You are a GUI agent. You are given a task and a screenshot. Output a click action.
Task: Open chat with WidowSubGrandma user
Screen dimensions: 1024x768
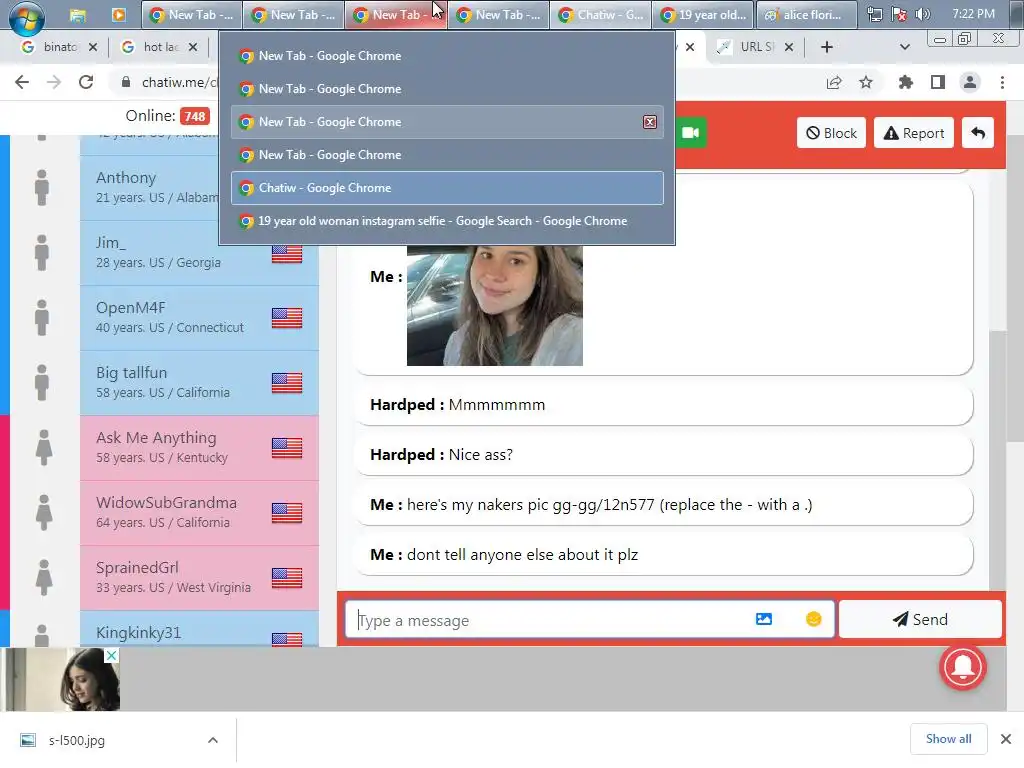tap(199, 513)
